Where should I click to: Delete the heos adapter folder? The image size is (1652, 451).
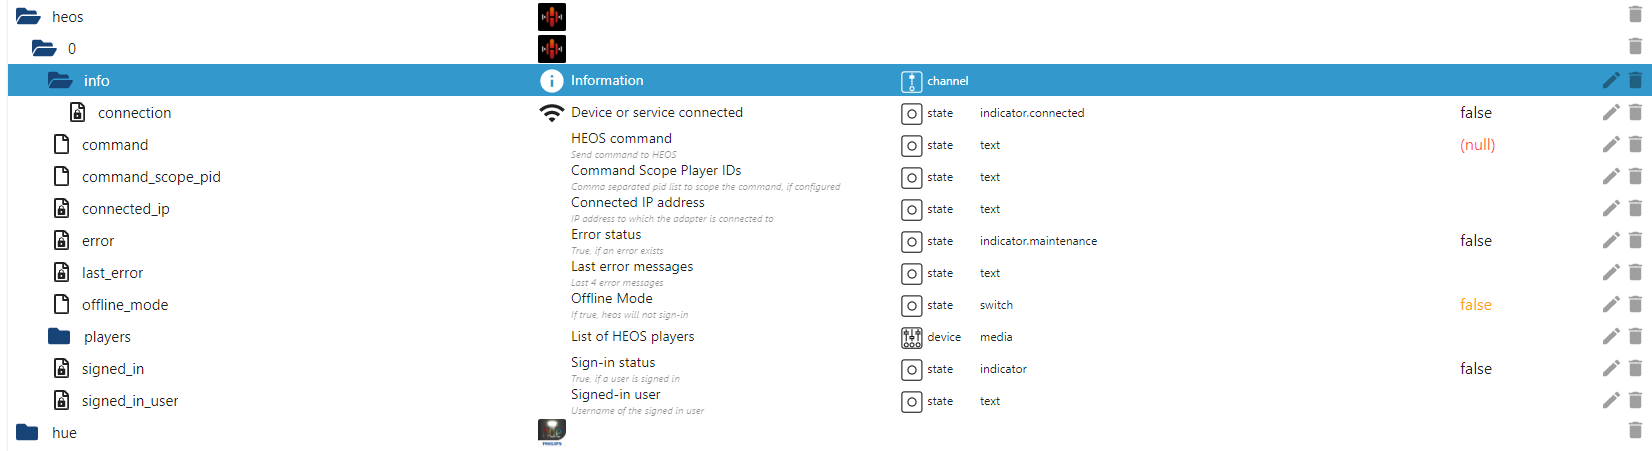click(1635, 16)
